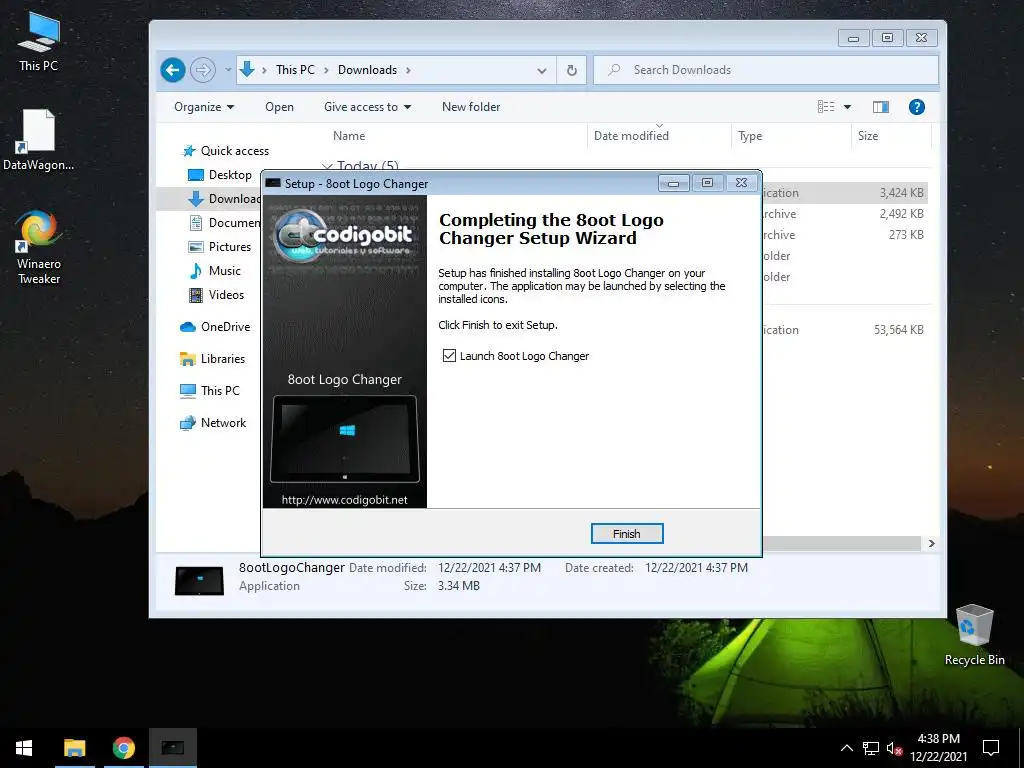
Task: Click the 8oot Logo Changer taskbar icon
Action: (x=173, y=748)
